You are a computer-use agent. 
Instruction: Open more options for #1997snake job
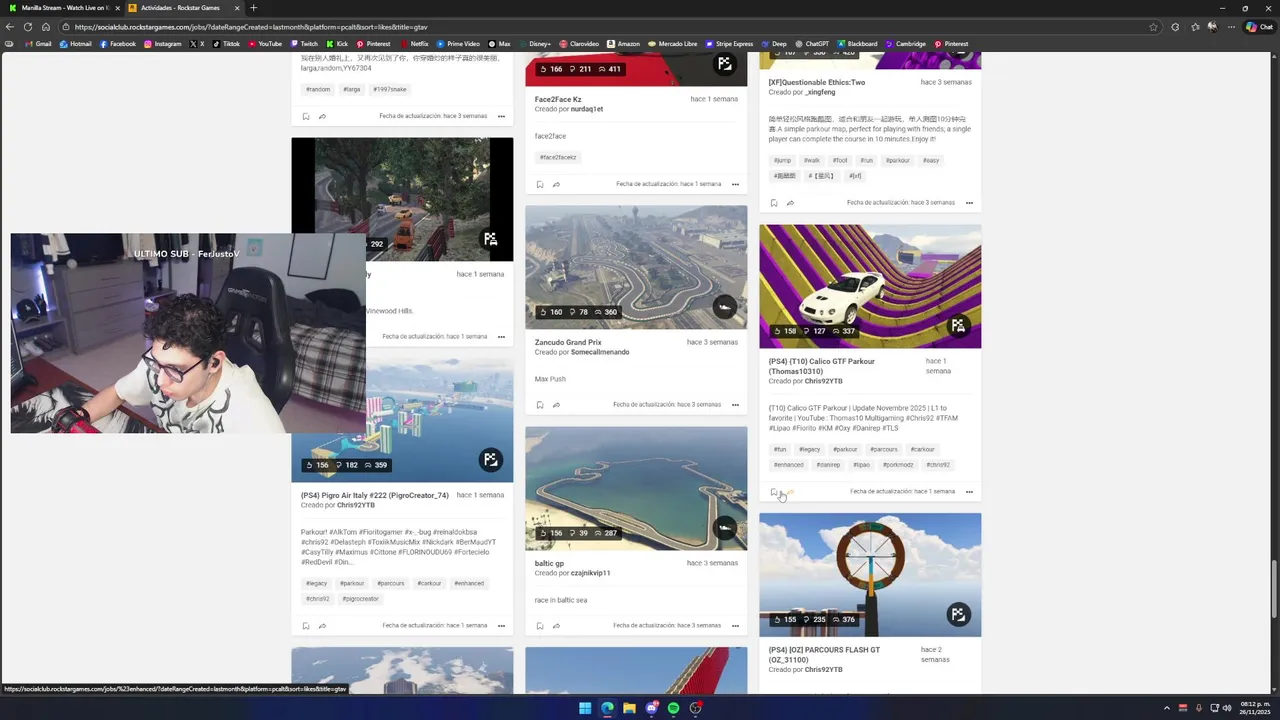pos(501,116)
